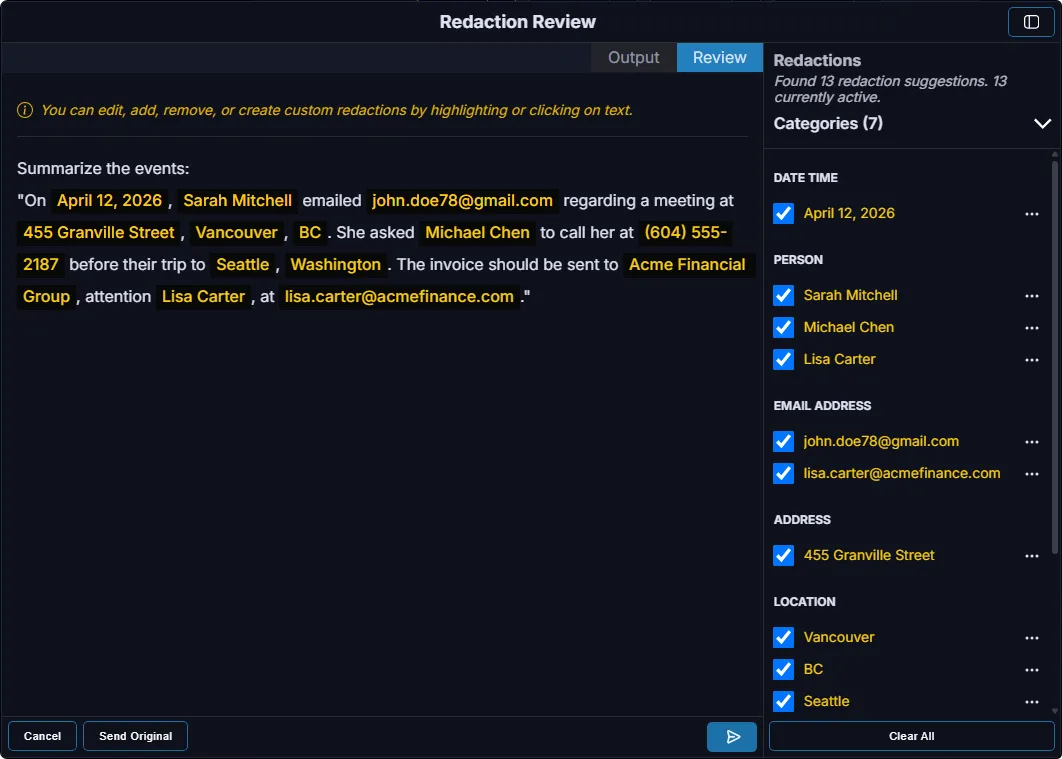Uncheck the Michael Chen redaction
Viewport: 1062px width, 759px height.
784,327
